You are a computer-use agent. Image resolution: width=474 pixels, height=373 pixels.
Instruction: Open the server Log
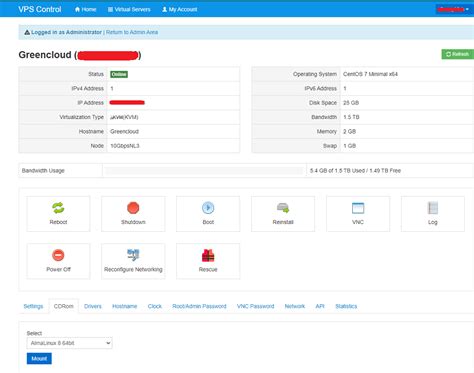pyautogui.click(x=433, y=213)
